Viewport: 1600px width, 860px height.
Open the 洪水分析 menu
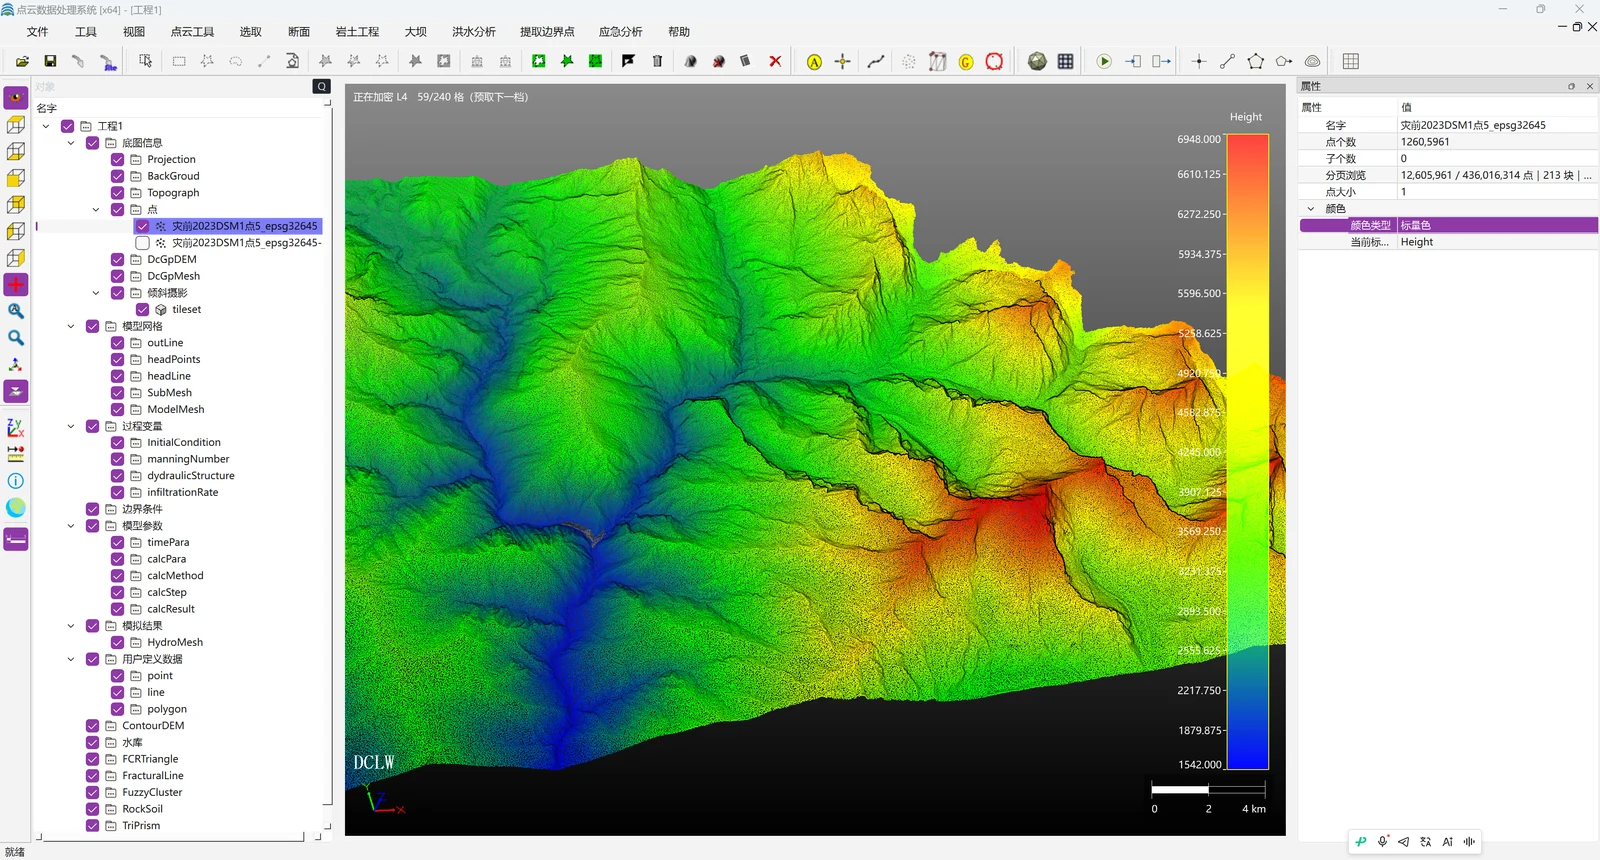(x=473, y=32)
